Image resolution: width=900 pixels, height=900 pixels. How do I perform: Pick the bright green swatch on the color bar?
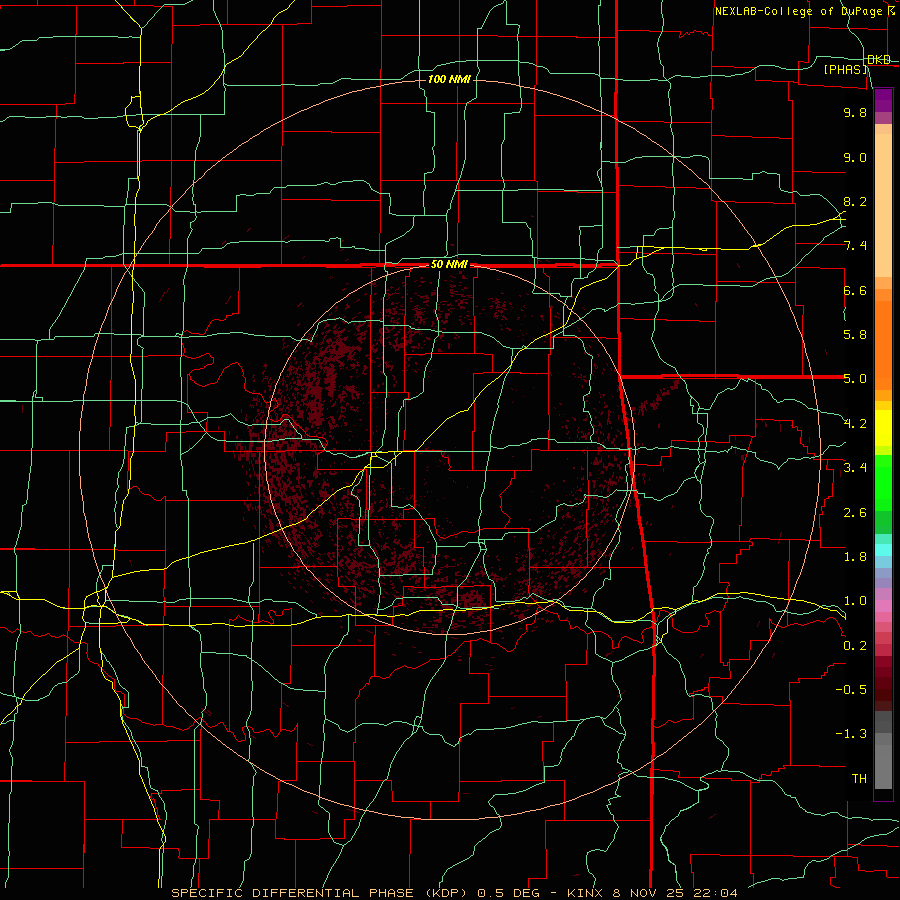[883, 483]
